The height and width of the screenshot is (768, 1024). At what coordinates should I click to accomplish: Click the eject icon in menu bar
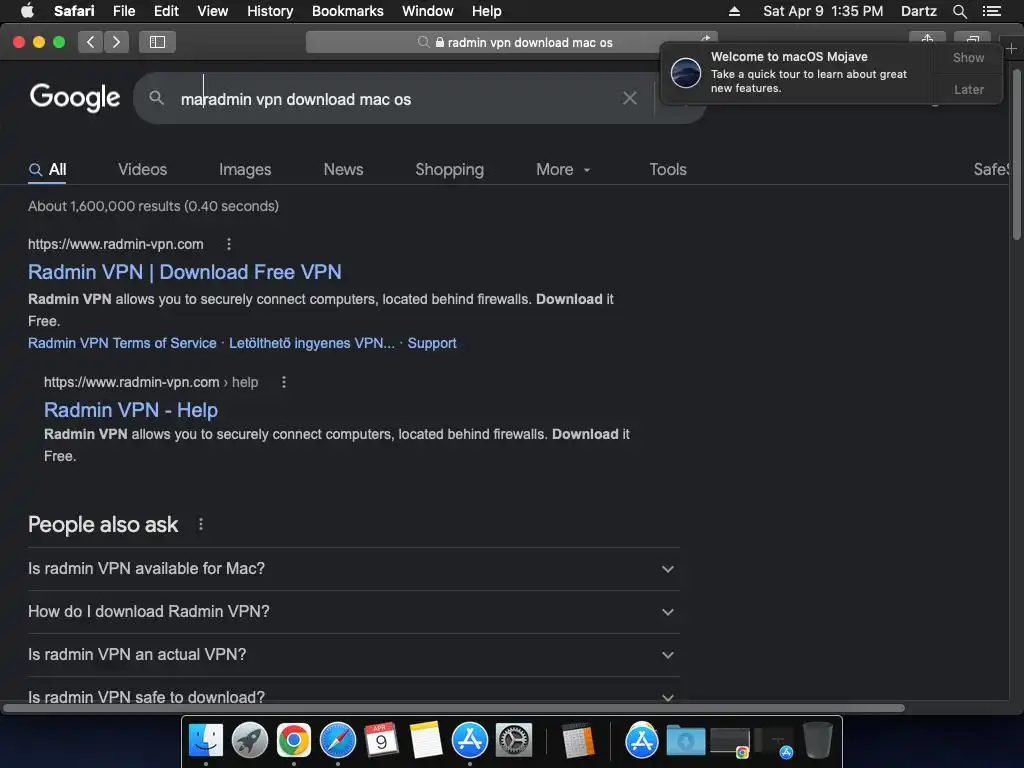734,11
